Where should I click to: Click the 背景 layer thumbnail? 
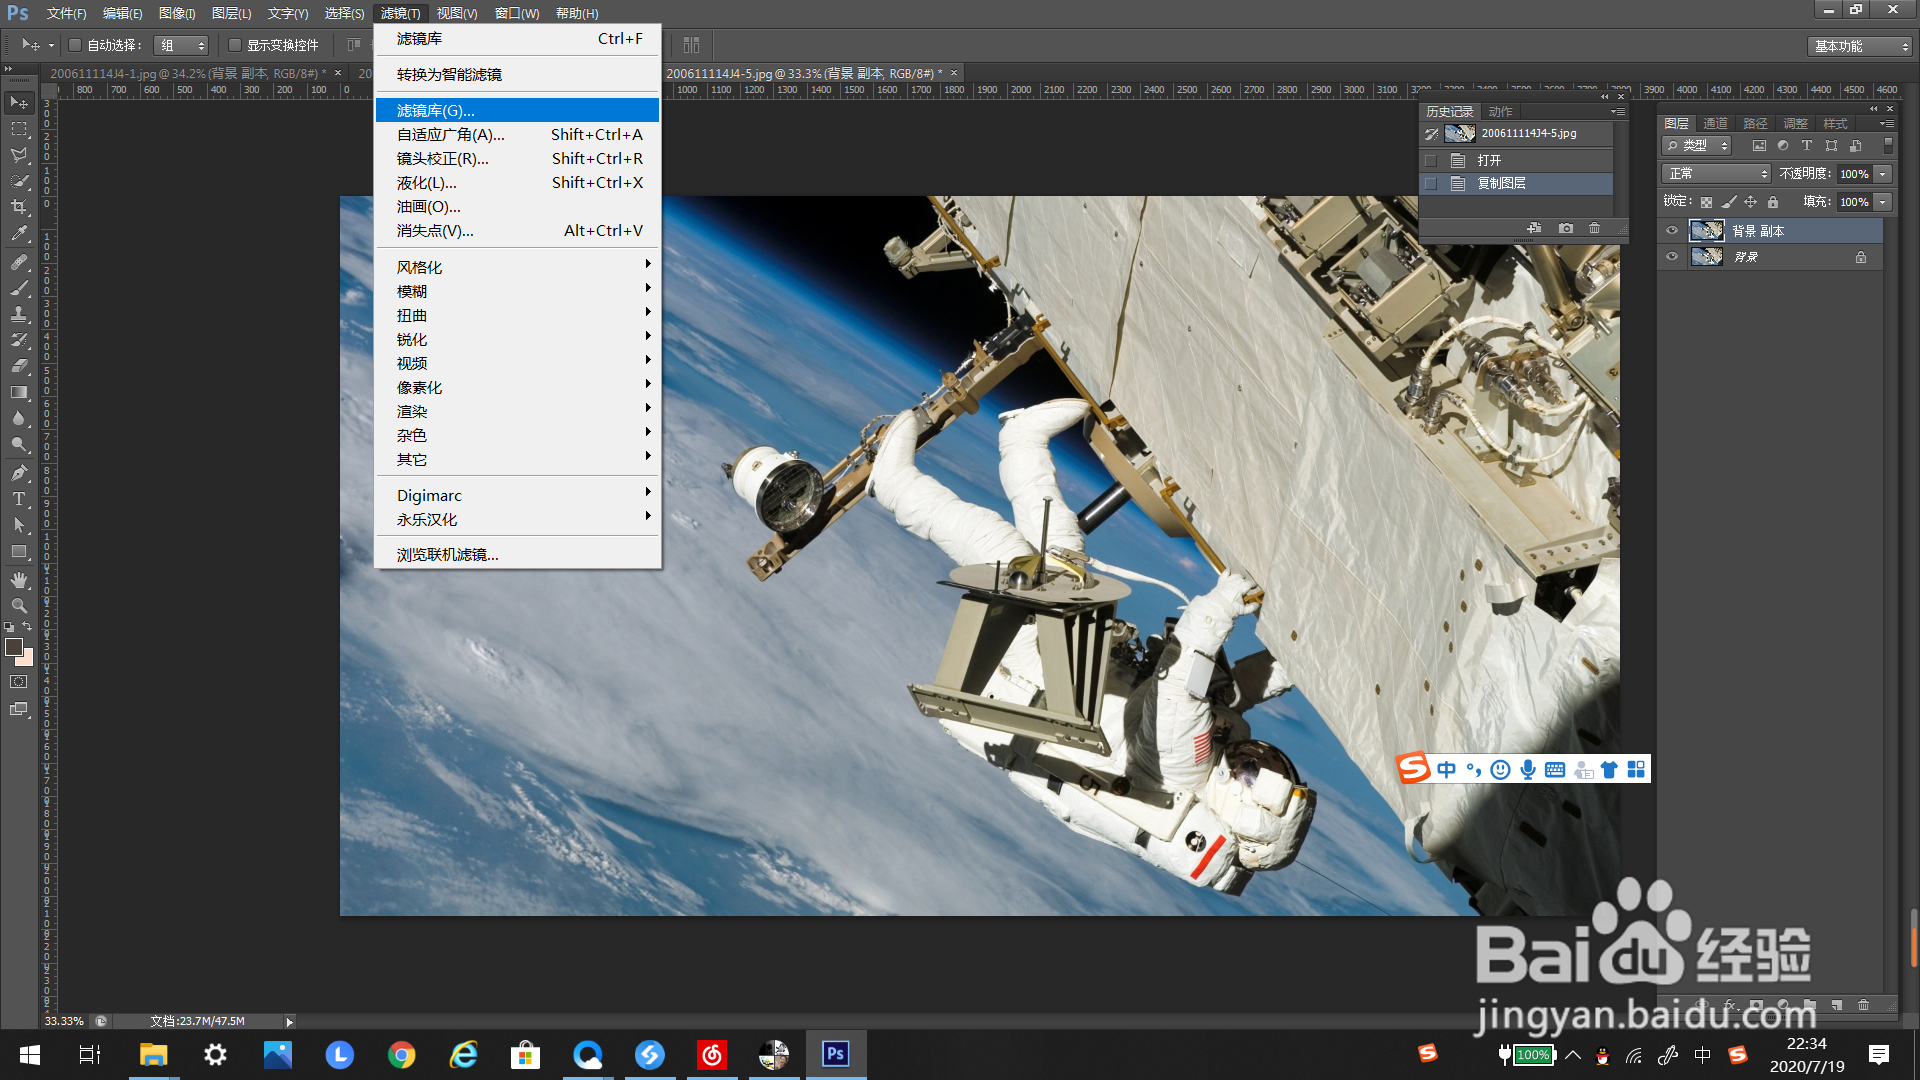pyautogui.click(x=1706, y=257)
